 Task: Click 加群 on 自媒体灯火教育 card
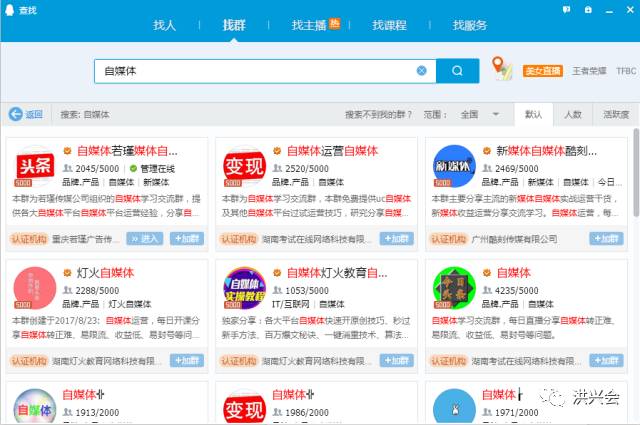click(x=396, y=360)
